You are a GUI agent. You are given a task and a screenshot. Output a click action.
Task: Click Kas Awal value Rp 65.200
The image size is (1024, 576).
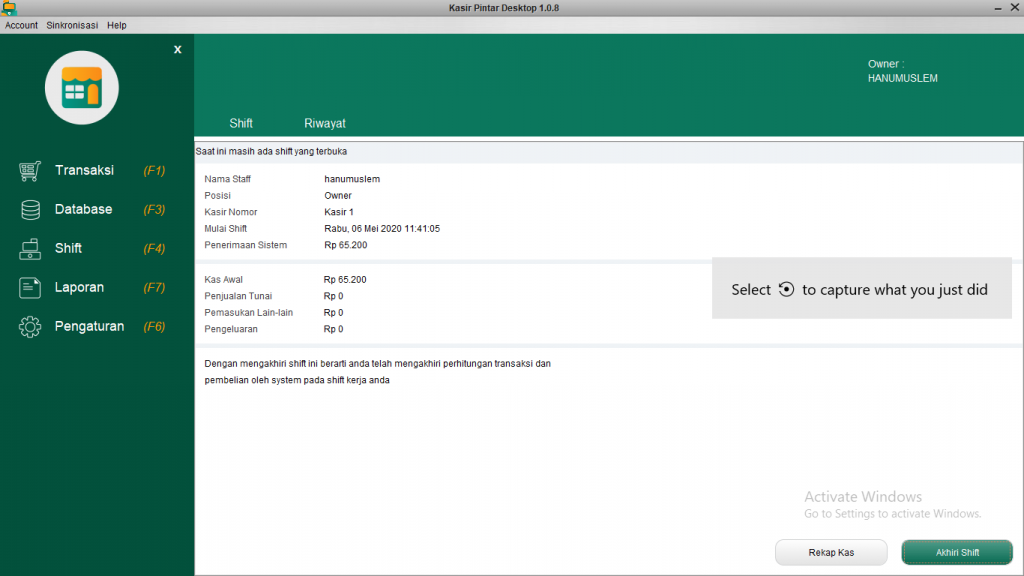[x=345, y=280]
